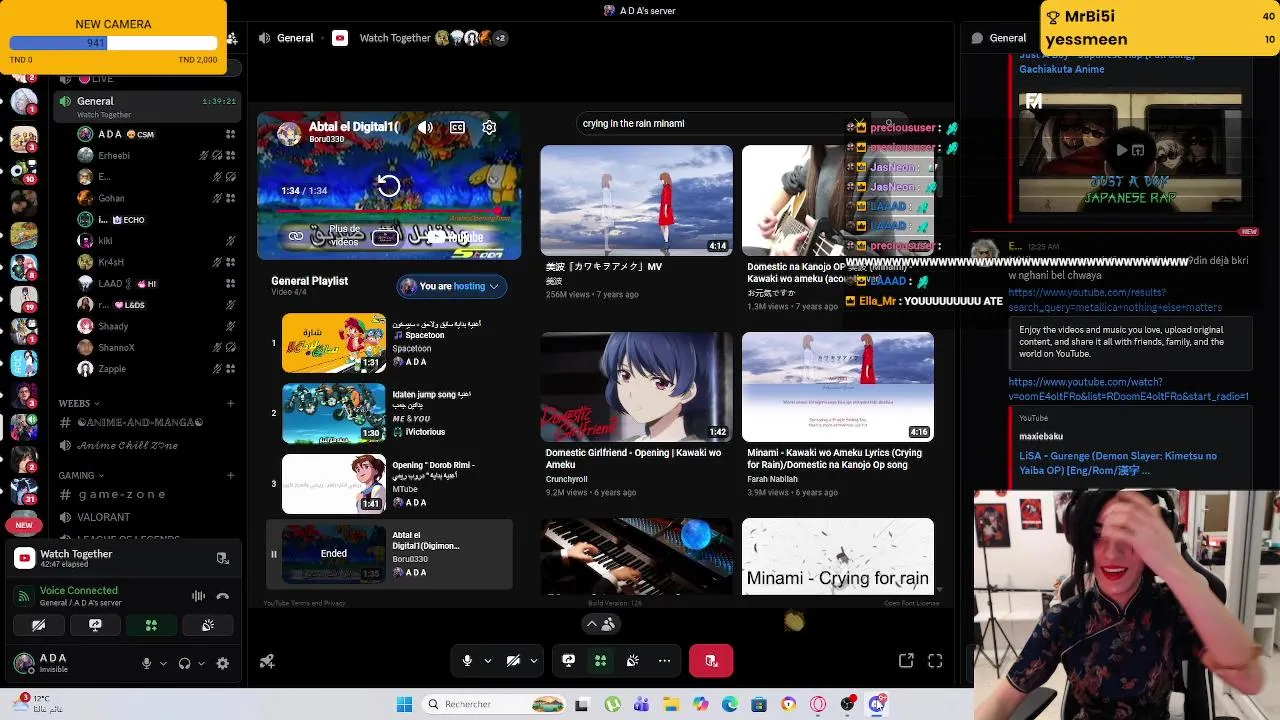The width and height of the screenshot is (1280, 720).
Task: Open Windows Start menu
Action: (x=404, y=704)
